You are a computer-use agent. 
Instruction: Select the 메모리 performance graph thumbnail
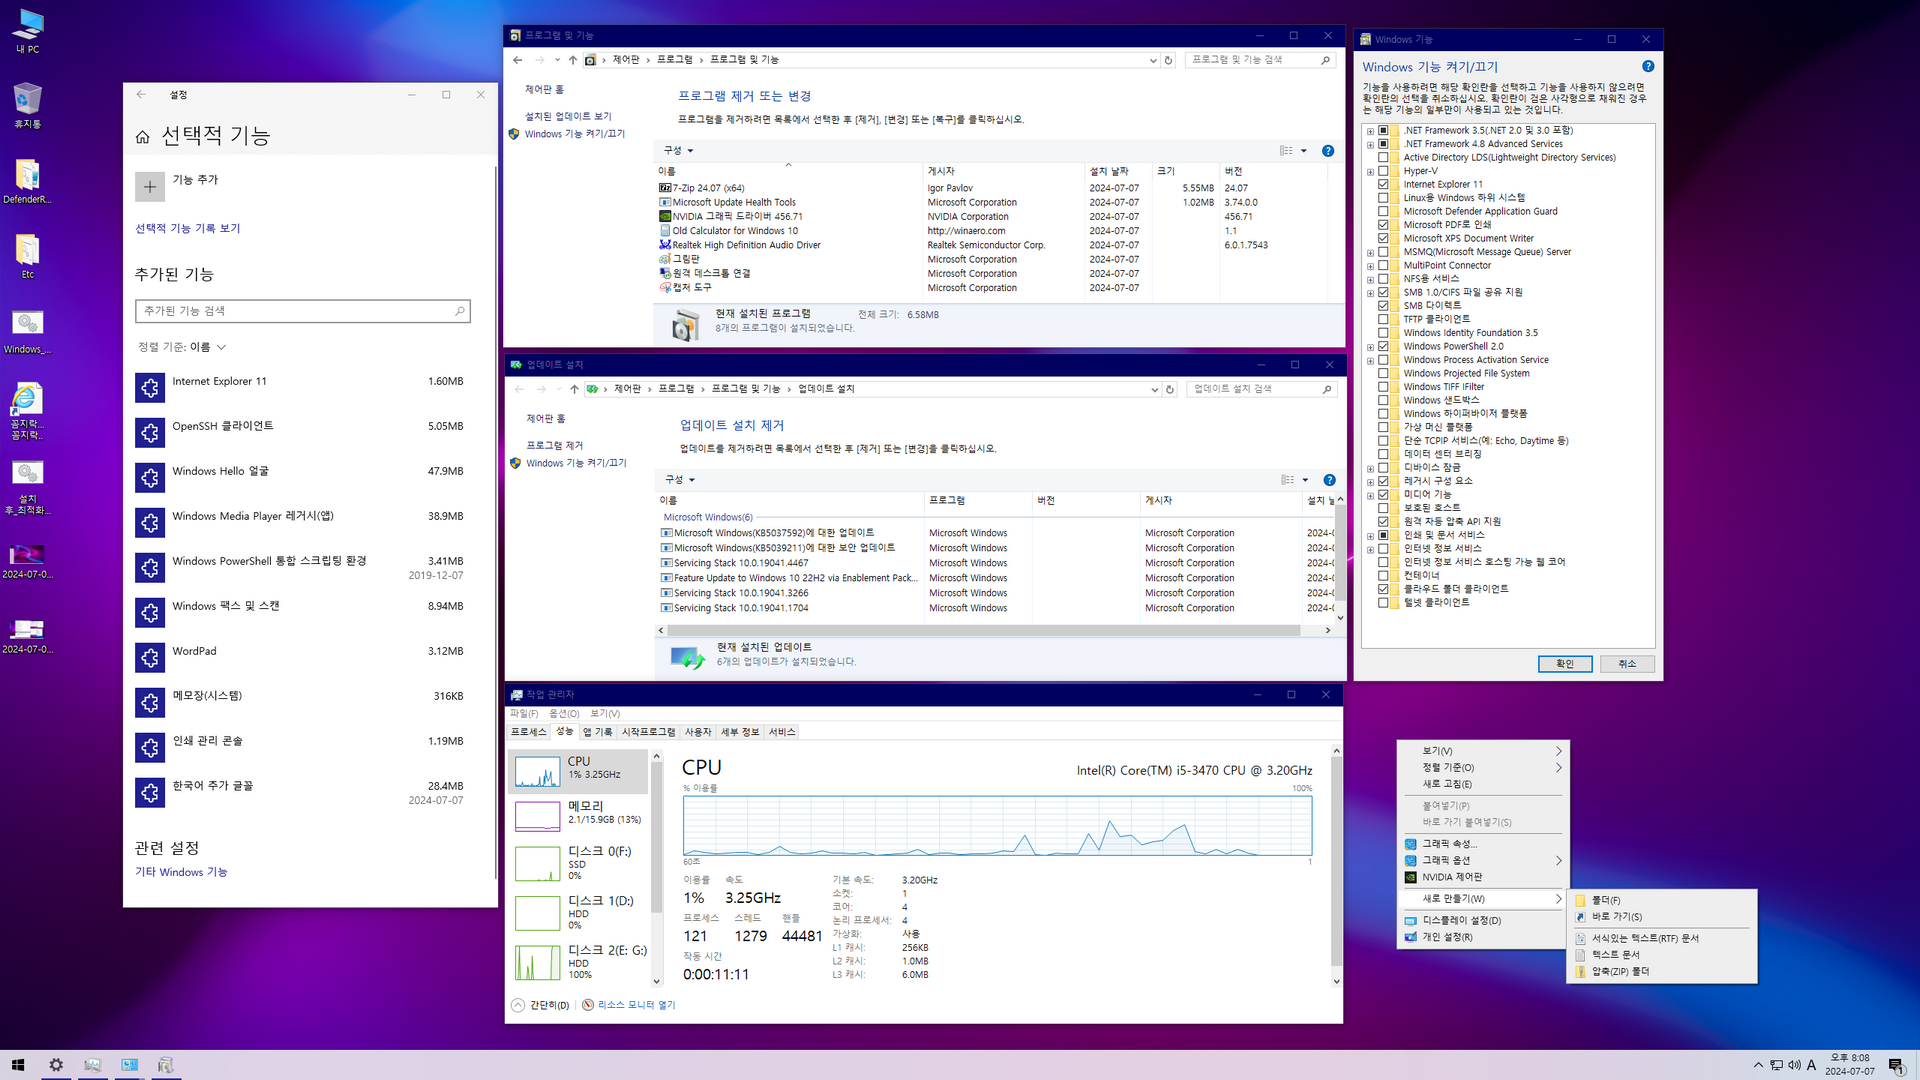click(537, 816)
